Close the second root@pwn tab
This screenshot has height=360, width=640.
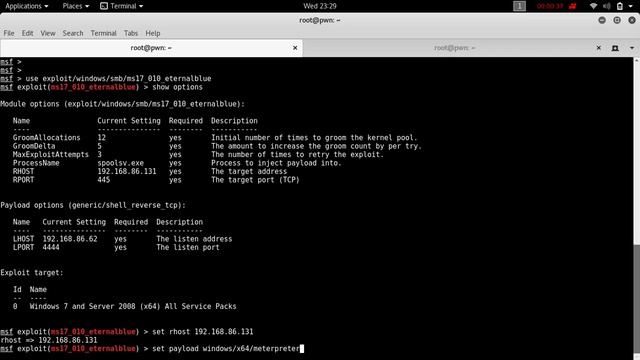pos(598,48)
